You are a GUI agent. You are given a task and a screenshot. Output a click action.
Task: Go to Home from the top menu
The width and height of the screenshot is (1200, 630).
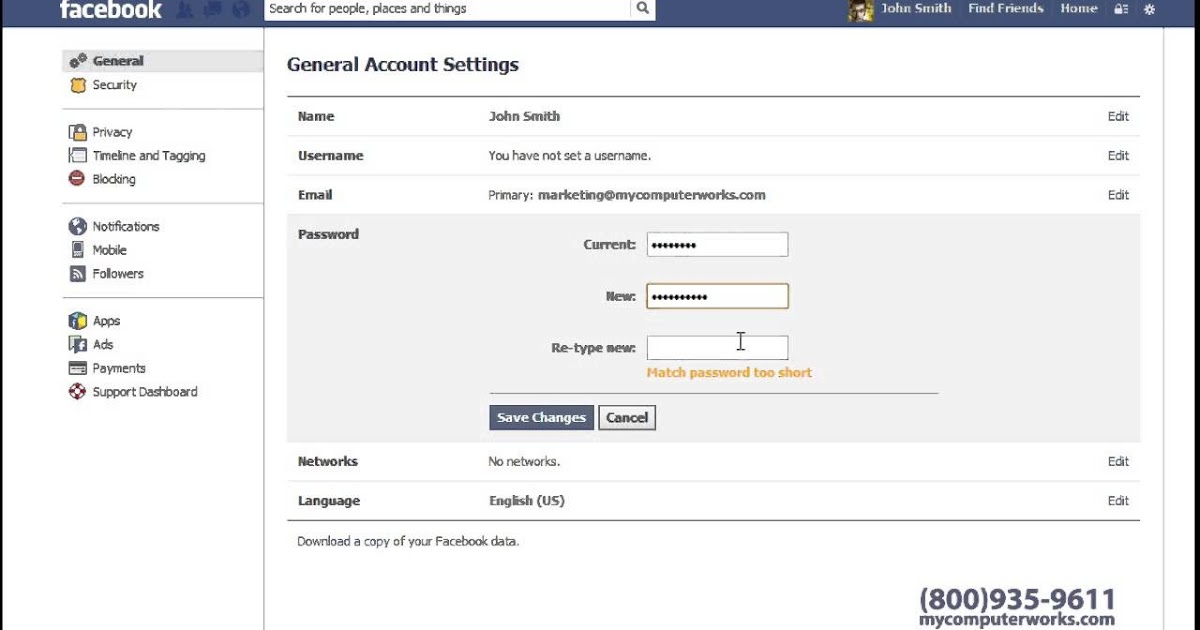(x=1078, y=8)
